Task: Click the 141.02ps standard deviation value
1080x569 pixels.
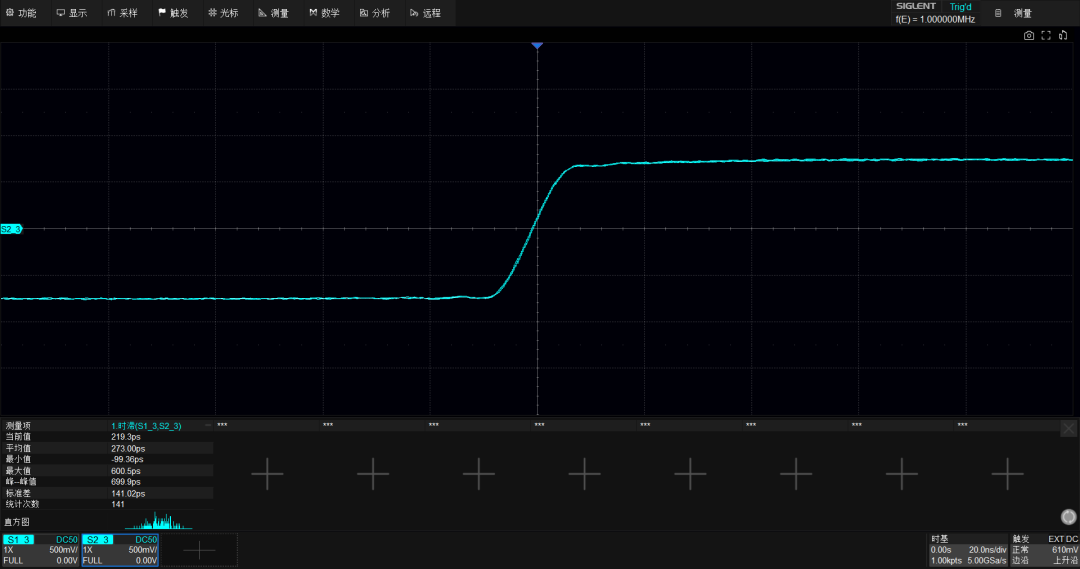Action: [x=127, y=493]
